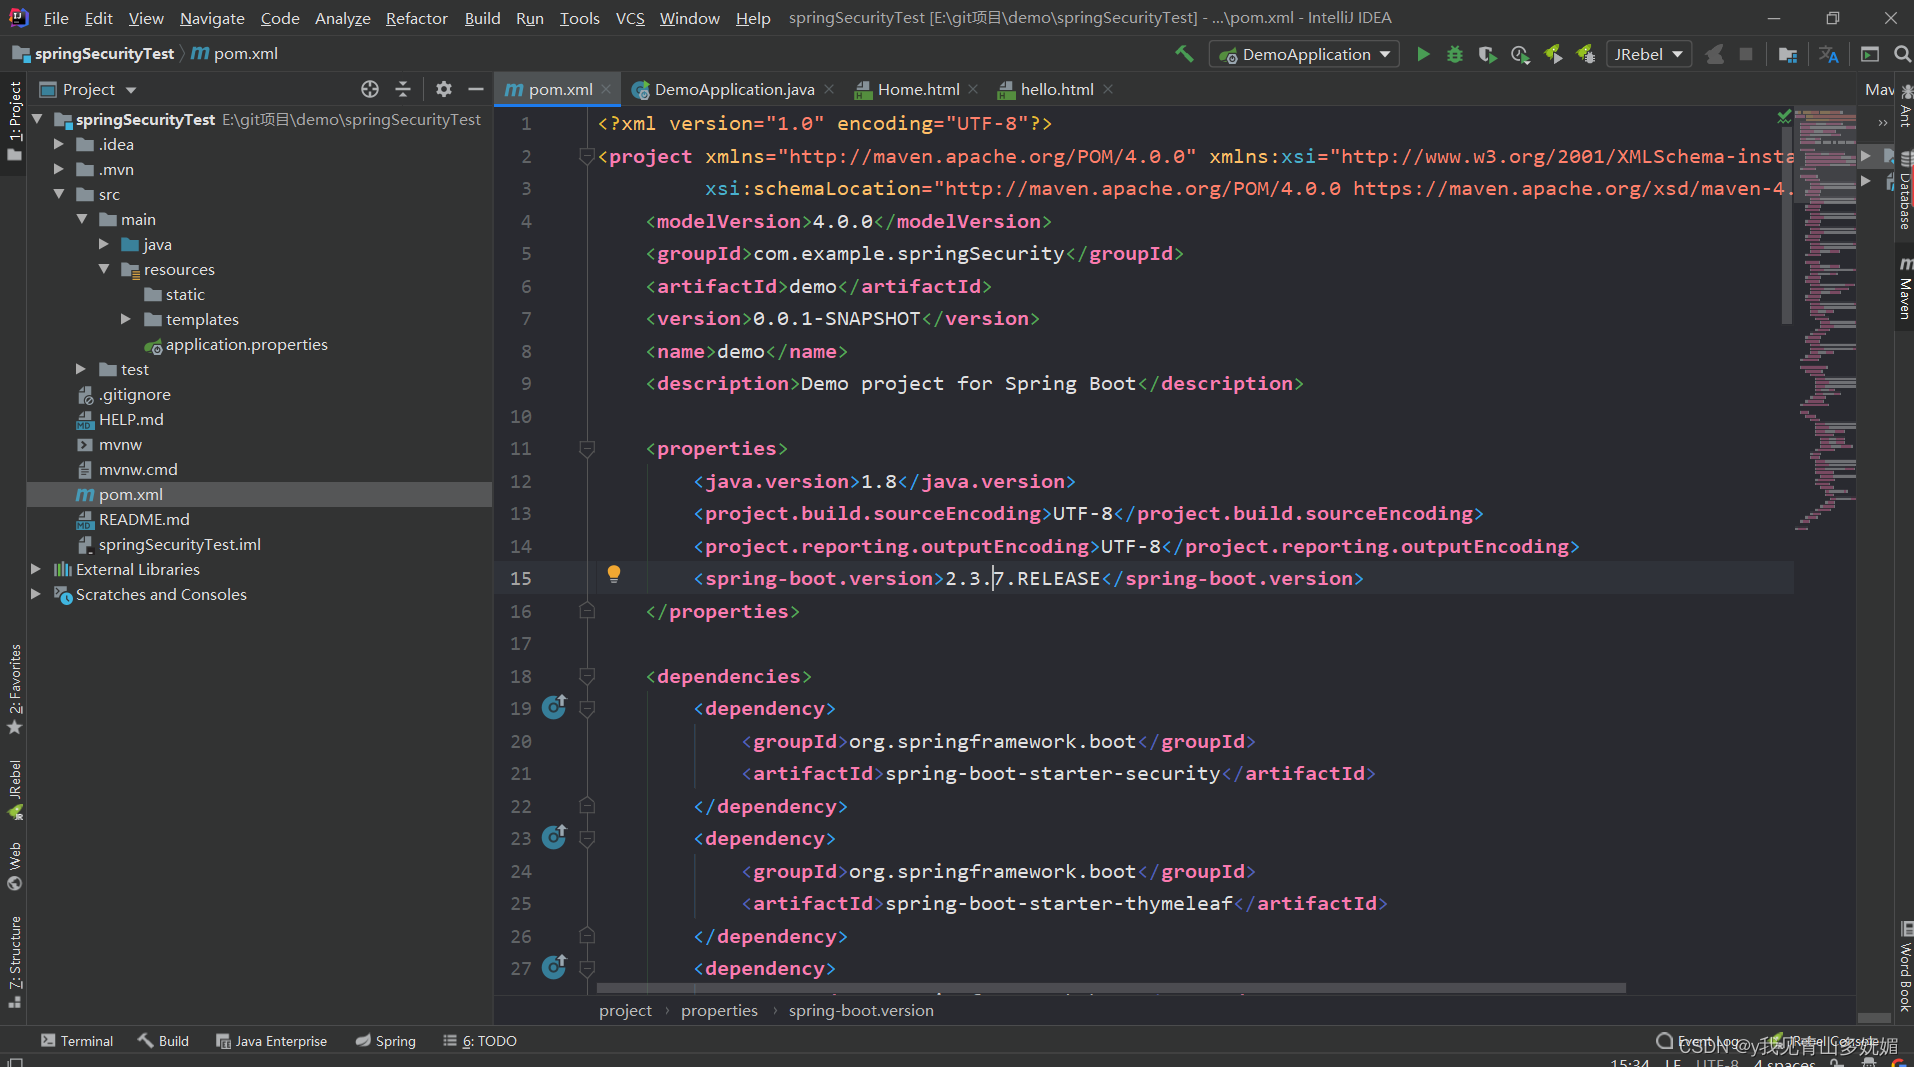Open the VCS menu

[630, 18]
